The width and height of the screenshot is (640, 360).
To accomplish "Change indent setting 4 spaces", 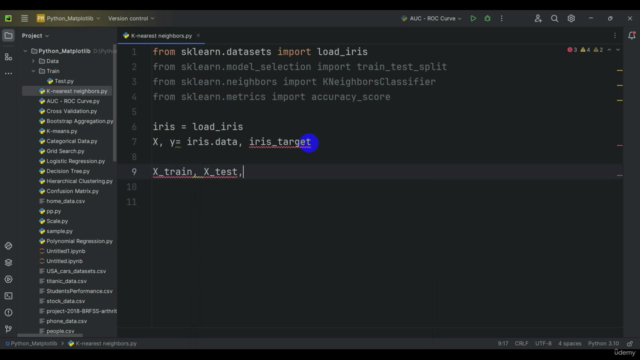I will pos(569,344).
